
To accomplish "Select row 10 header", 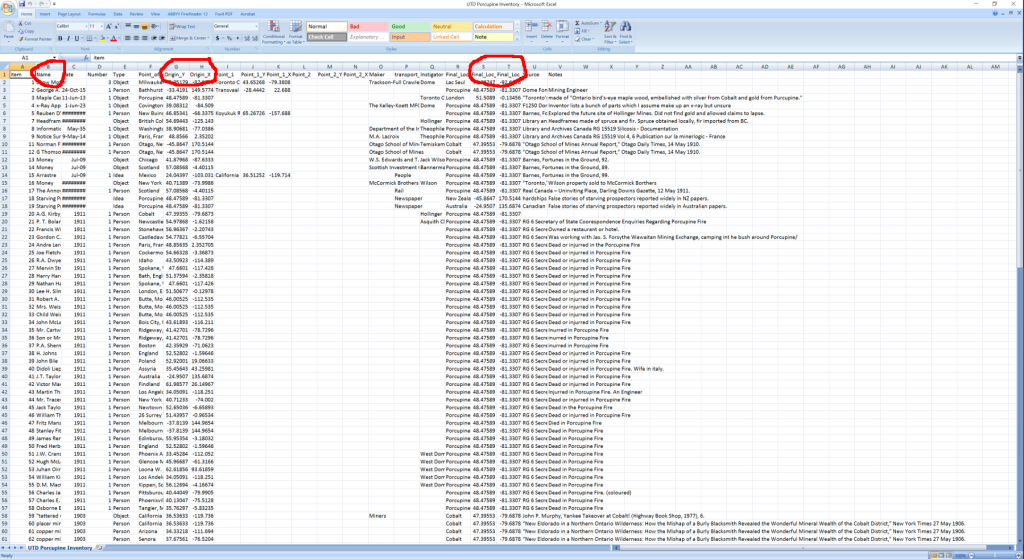I will [x=4, y=144].
